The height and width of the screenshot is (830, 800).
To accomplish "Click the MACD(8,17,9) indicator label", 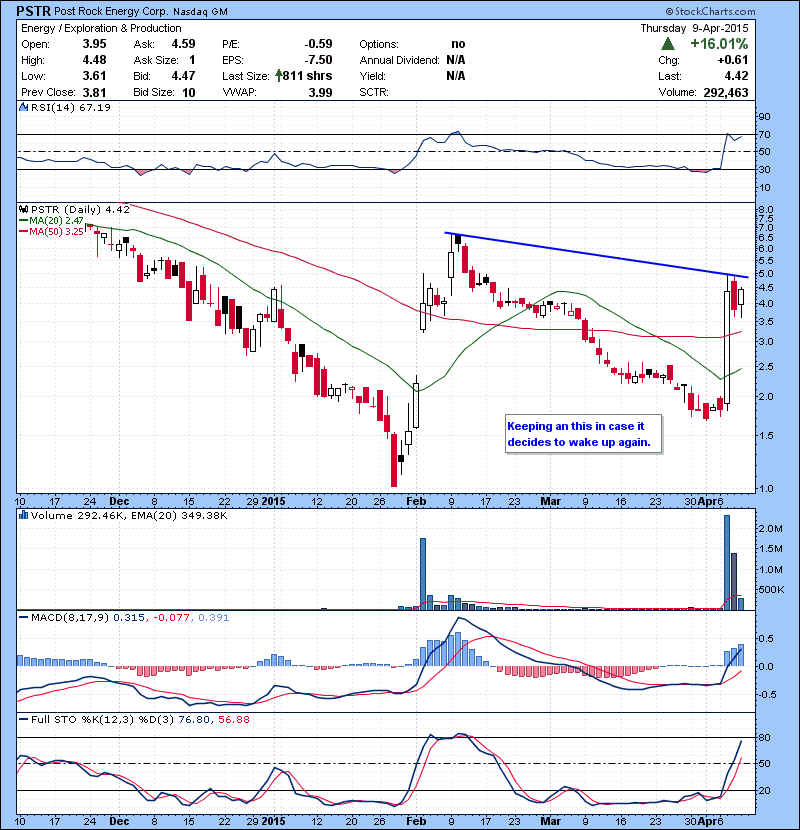I will click(70, 618).
